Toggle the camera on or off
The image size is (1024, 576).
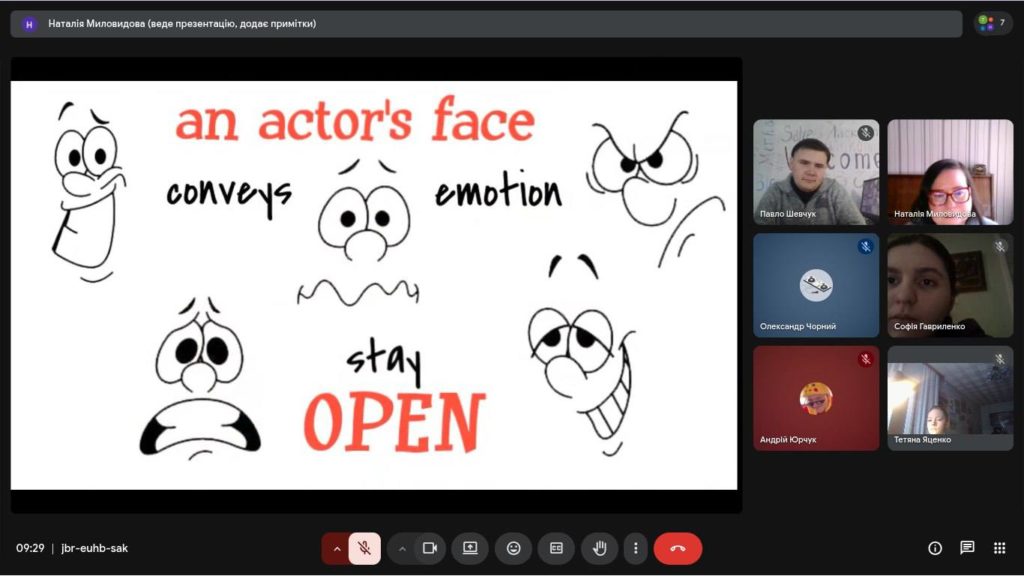pyautogui.click(x=430, y=548)
